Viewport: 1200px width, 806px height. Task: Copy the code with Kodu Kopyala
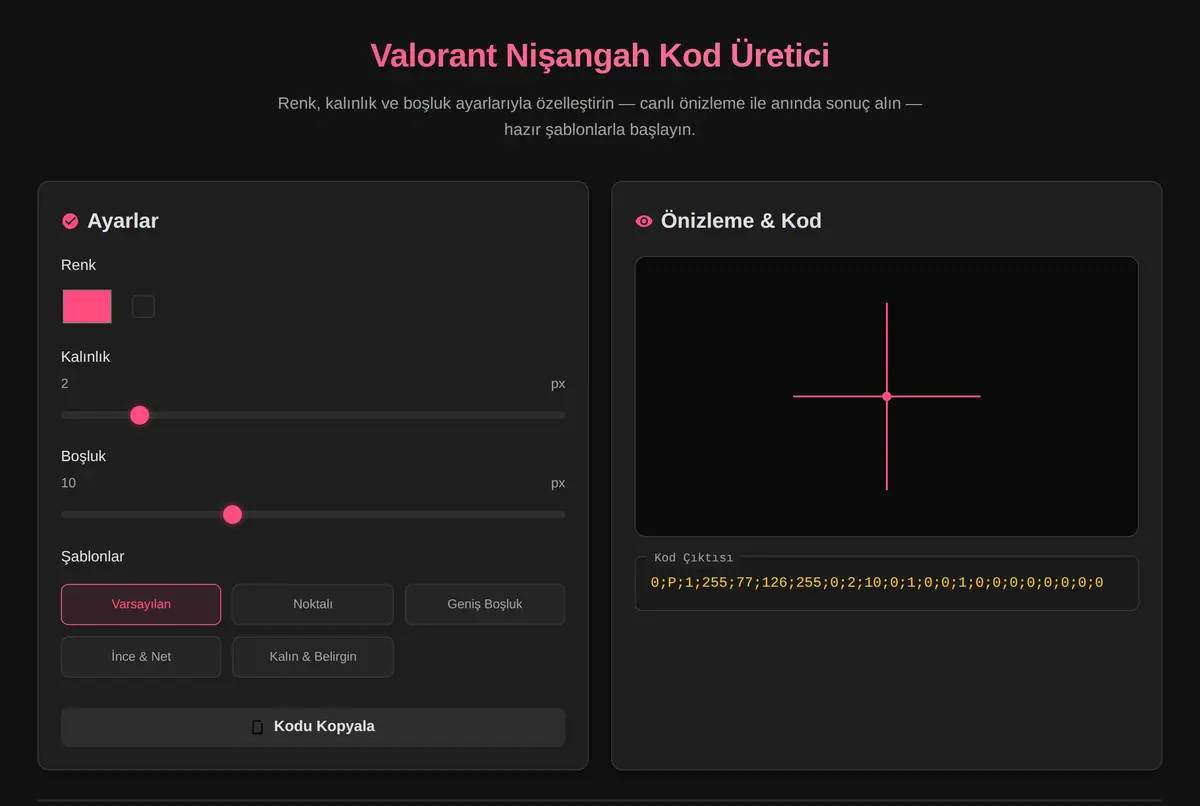point(313,727)
